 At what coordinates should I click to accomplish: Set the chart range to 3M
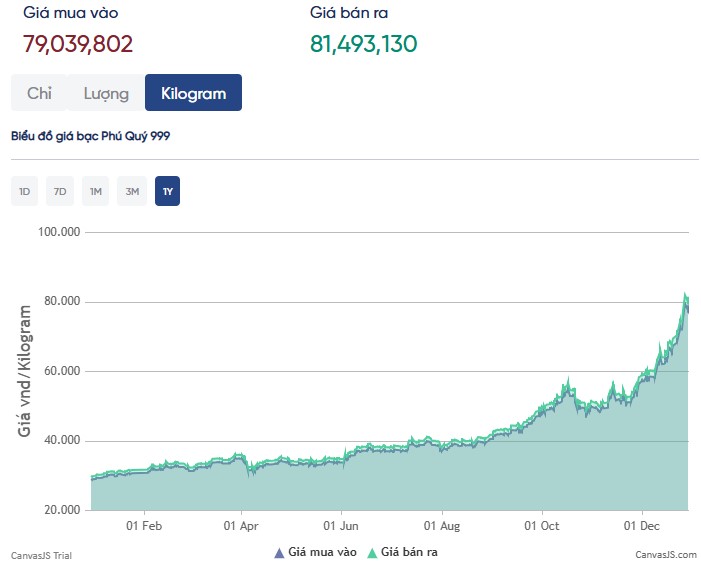pyautogui.click(x=132, y=190)
